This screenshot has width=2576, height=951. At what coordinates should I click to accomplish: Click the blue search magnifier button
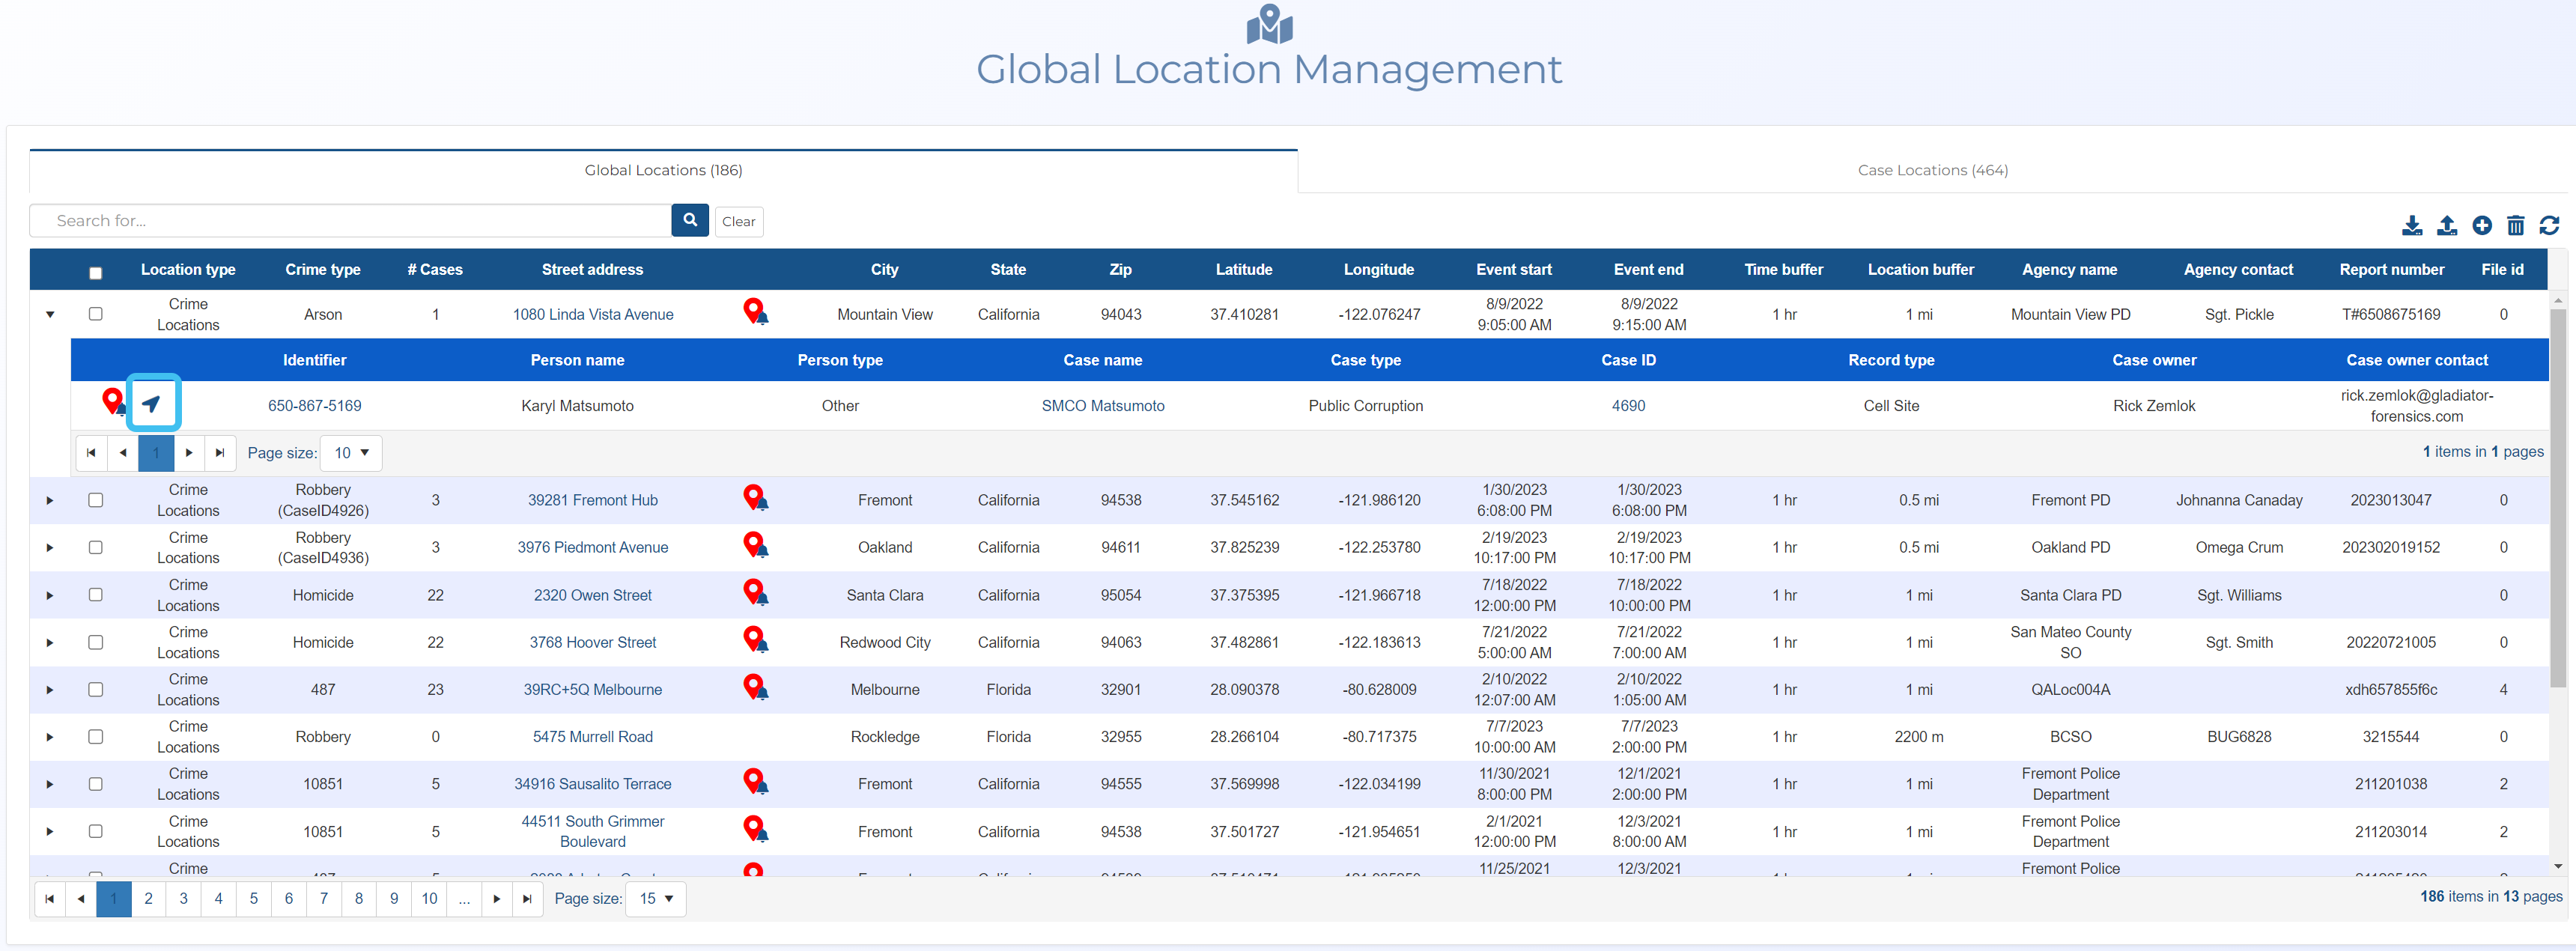point(690,220)
